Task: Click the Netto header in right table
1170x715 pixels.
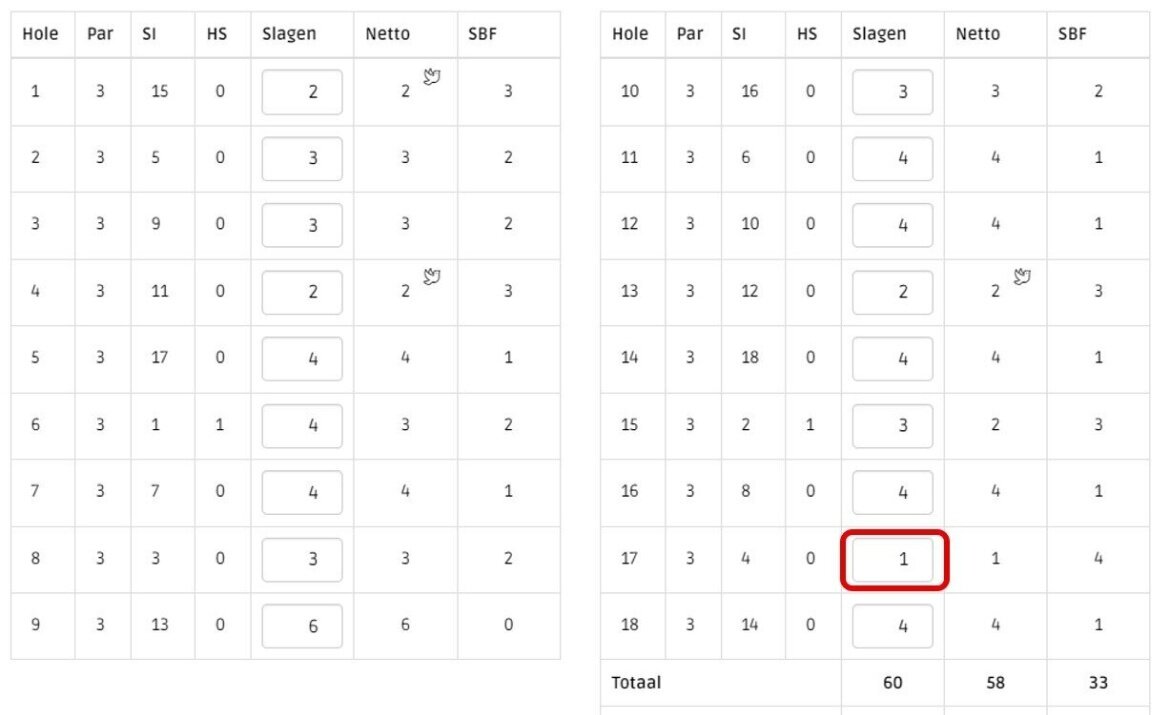Action: (977, 34)
